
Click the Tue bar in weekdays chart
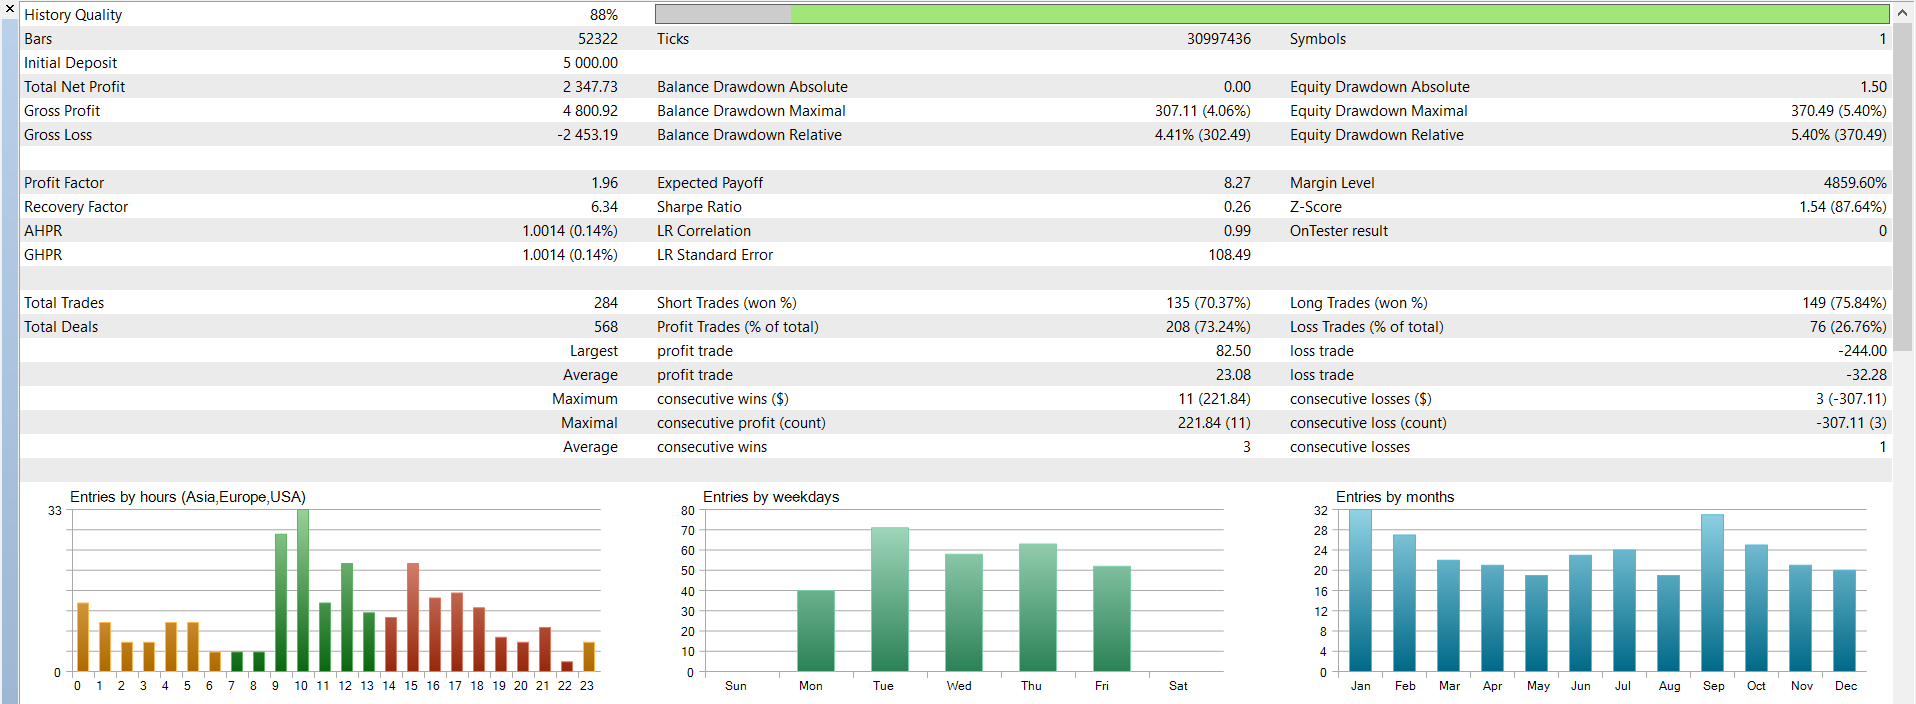pos(889,599)
